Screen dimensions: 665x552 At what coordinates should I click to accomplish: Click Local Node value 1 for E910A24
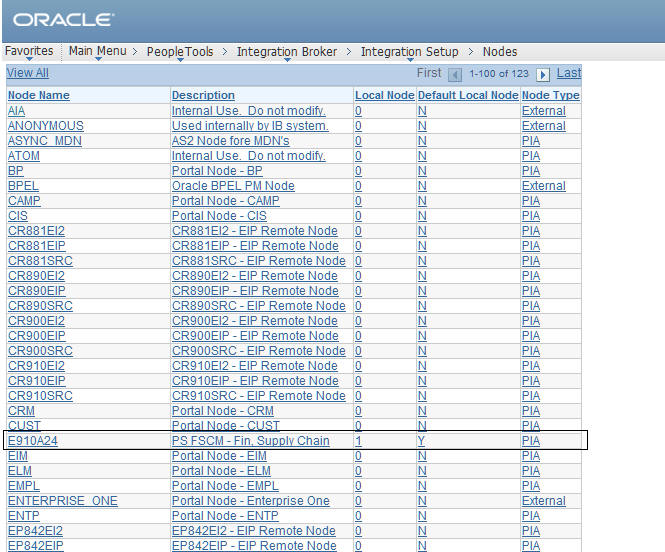(x=358, y=441)
